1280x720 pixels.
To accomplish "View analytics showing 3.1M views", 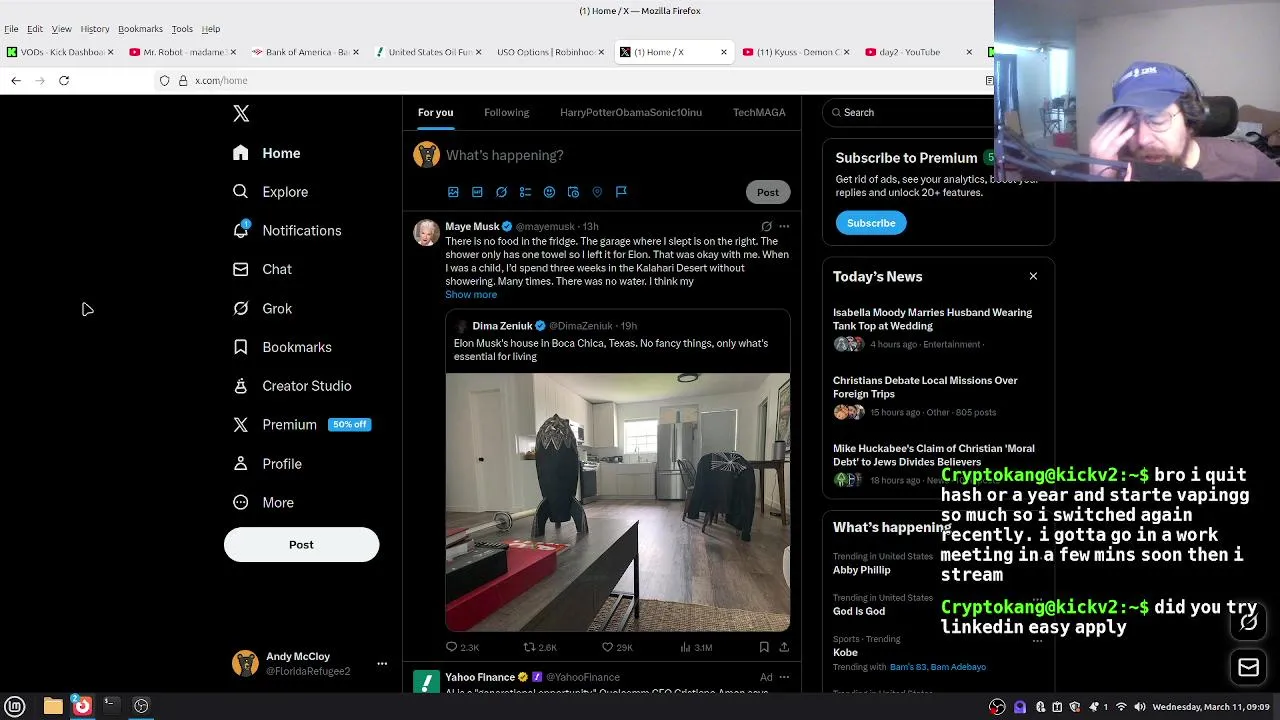I will [696, 647].
